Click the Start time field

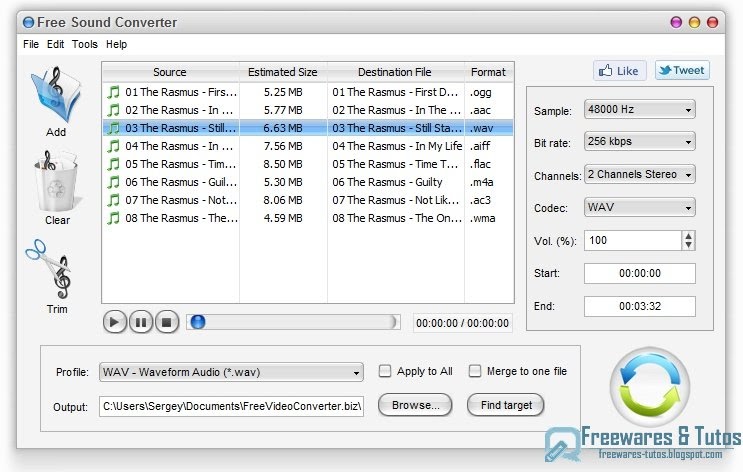(x=640, y=273)
